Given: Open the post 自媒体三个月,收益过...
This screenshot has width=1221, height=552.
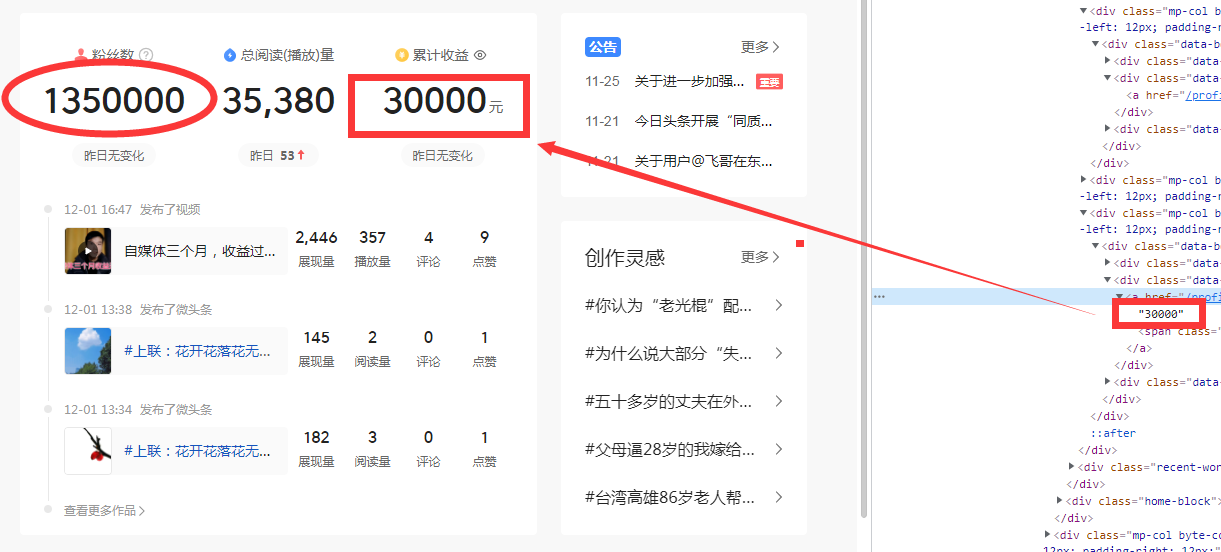Looking at the screenshot, I should (200, 251).
